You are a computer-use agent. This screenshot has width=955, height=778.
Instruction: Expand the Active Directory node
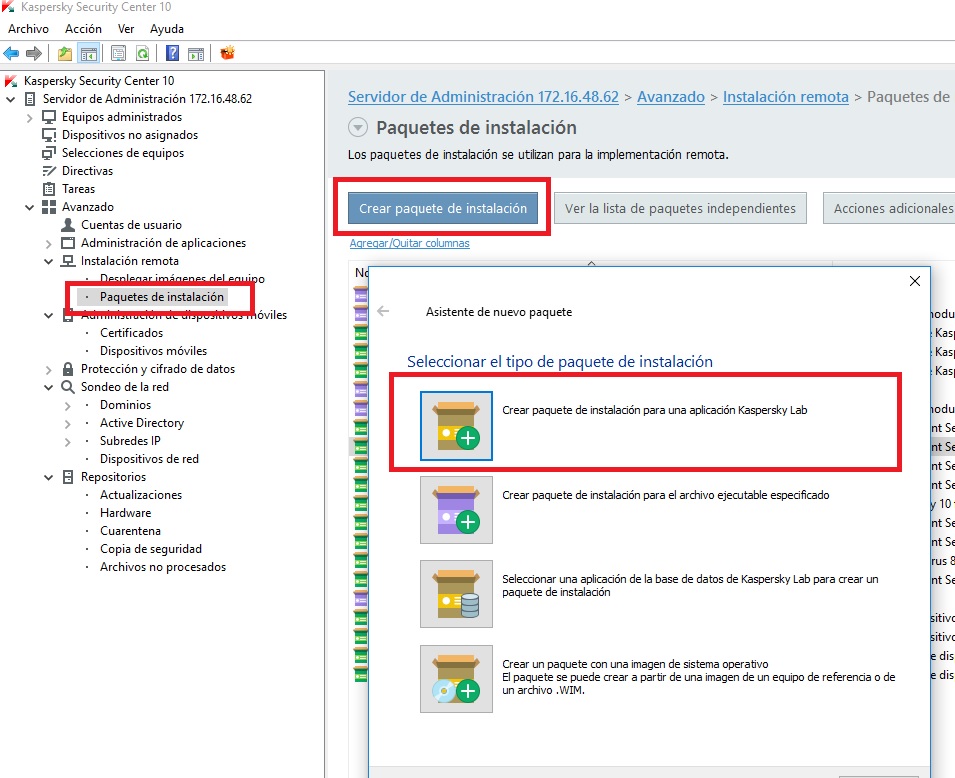(68, 424)
